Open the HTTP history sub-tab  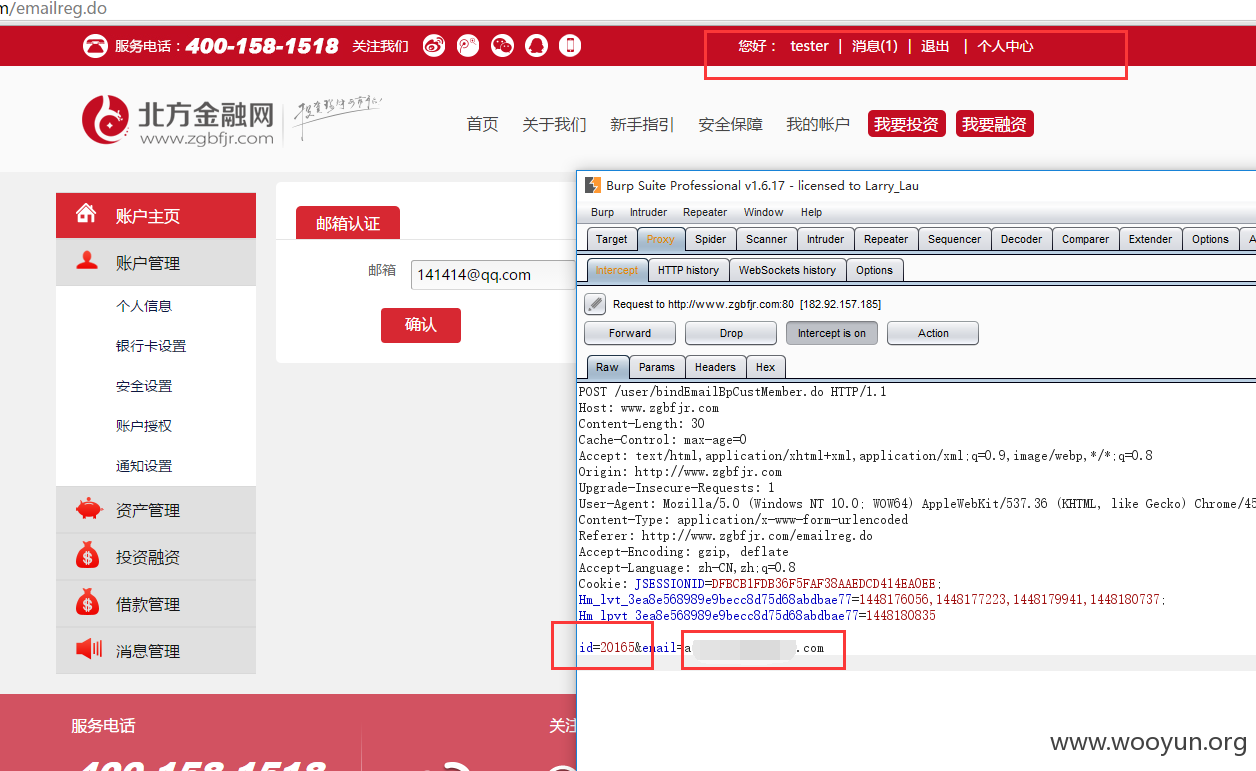point(688,270)
